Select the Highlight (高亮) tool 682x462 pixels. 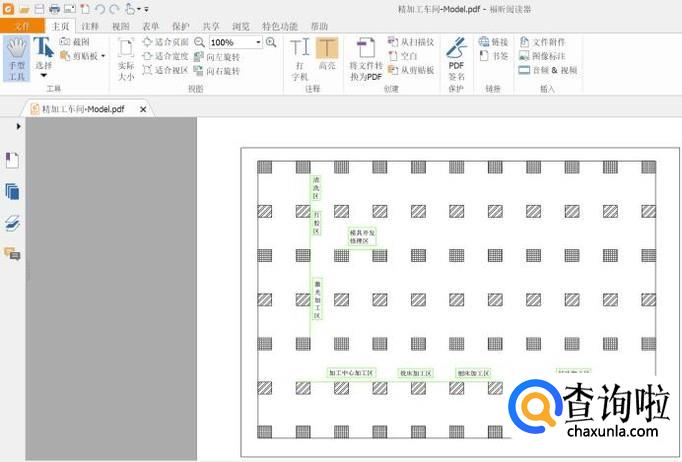(327, 54)
